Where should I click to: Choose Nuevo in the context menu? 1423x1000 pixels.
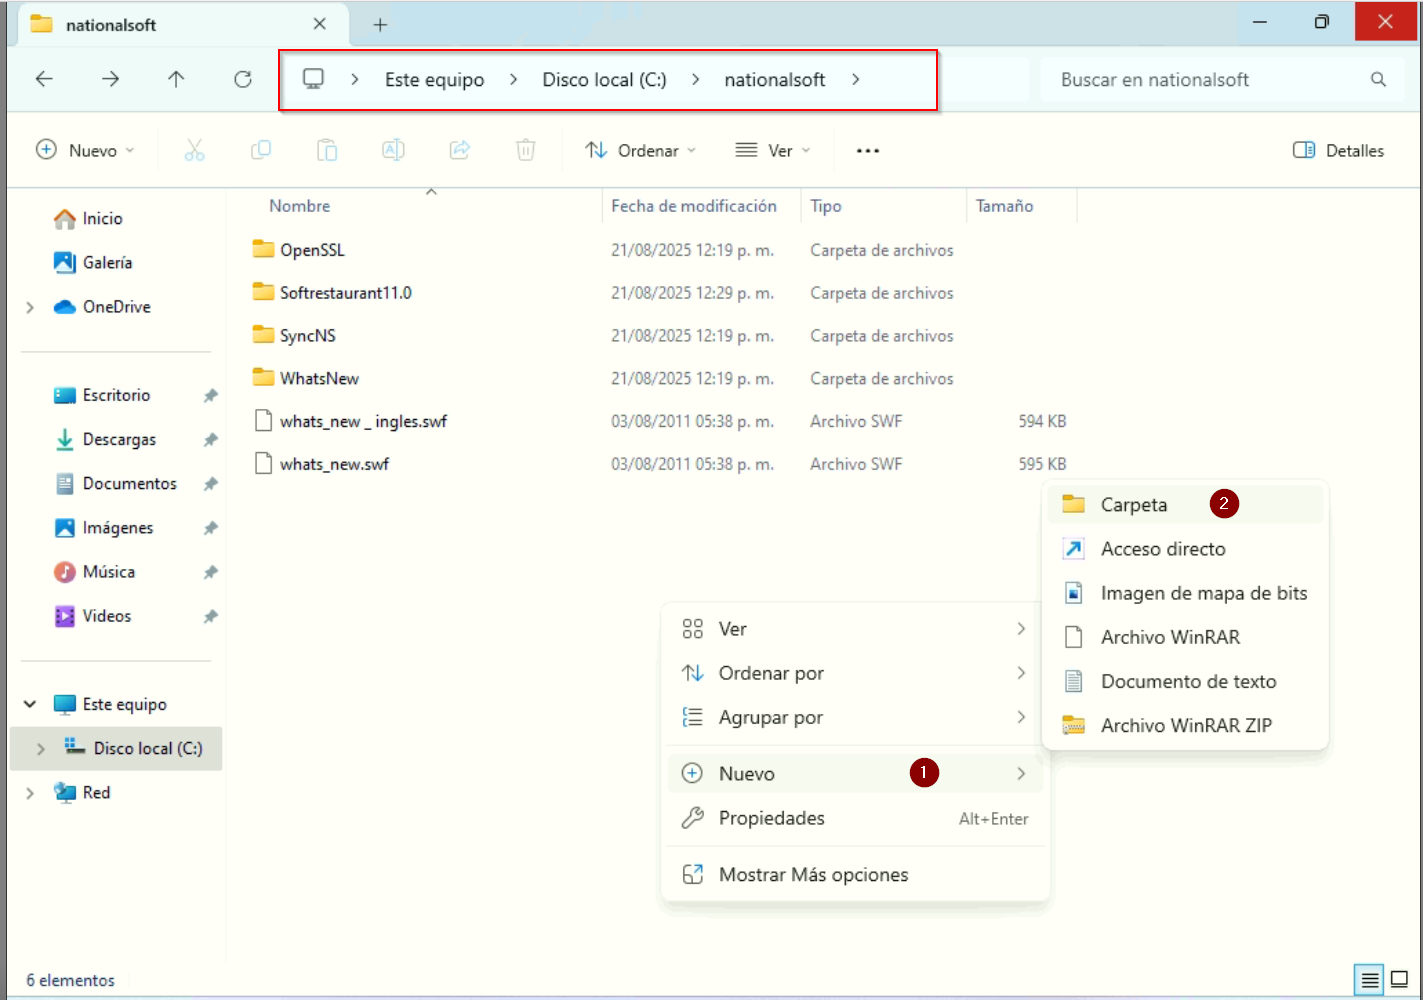[x=855, y=773]
